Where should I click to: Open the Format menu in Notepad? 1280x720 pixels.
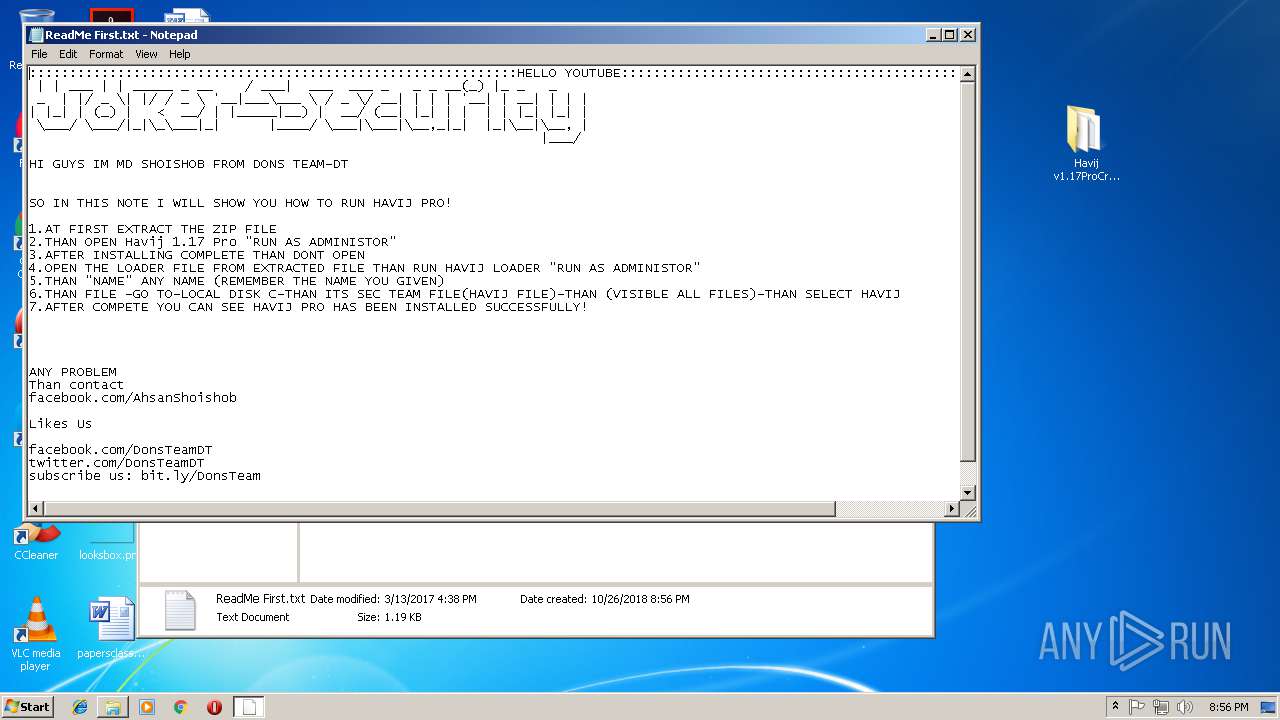point(106,54)
